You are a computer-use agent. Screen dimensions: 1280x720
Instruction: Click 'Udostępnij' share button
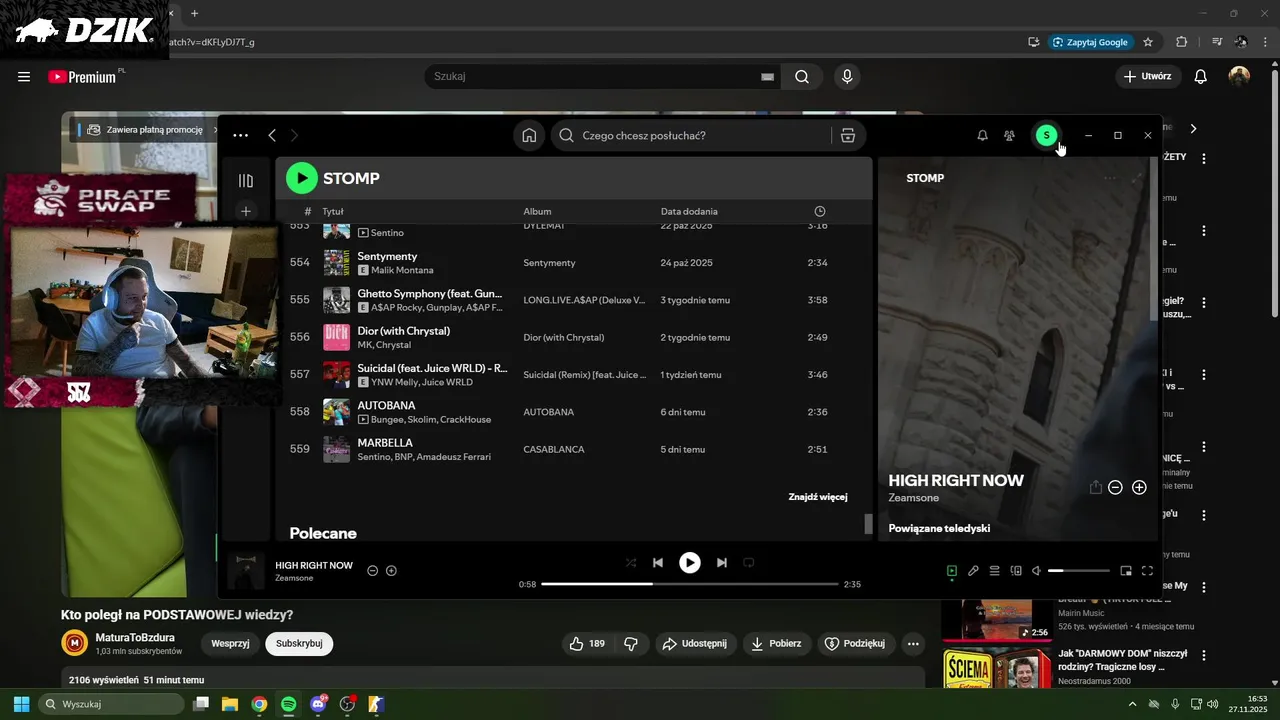pos(697,644)
